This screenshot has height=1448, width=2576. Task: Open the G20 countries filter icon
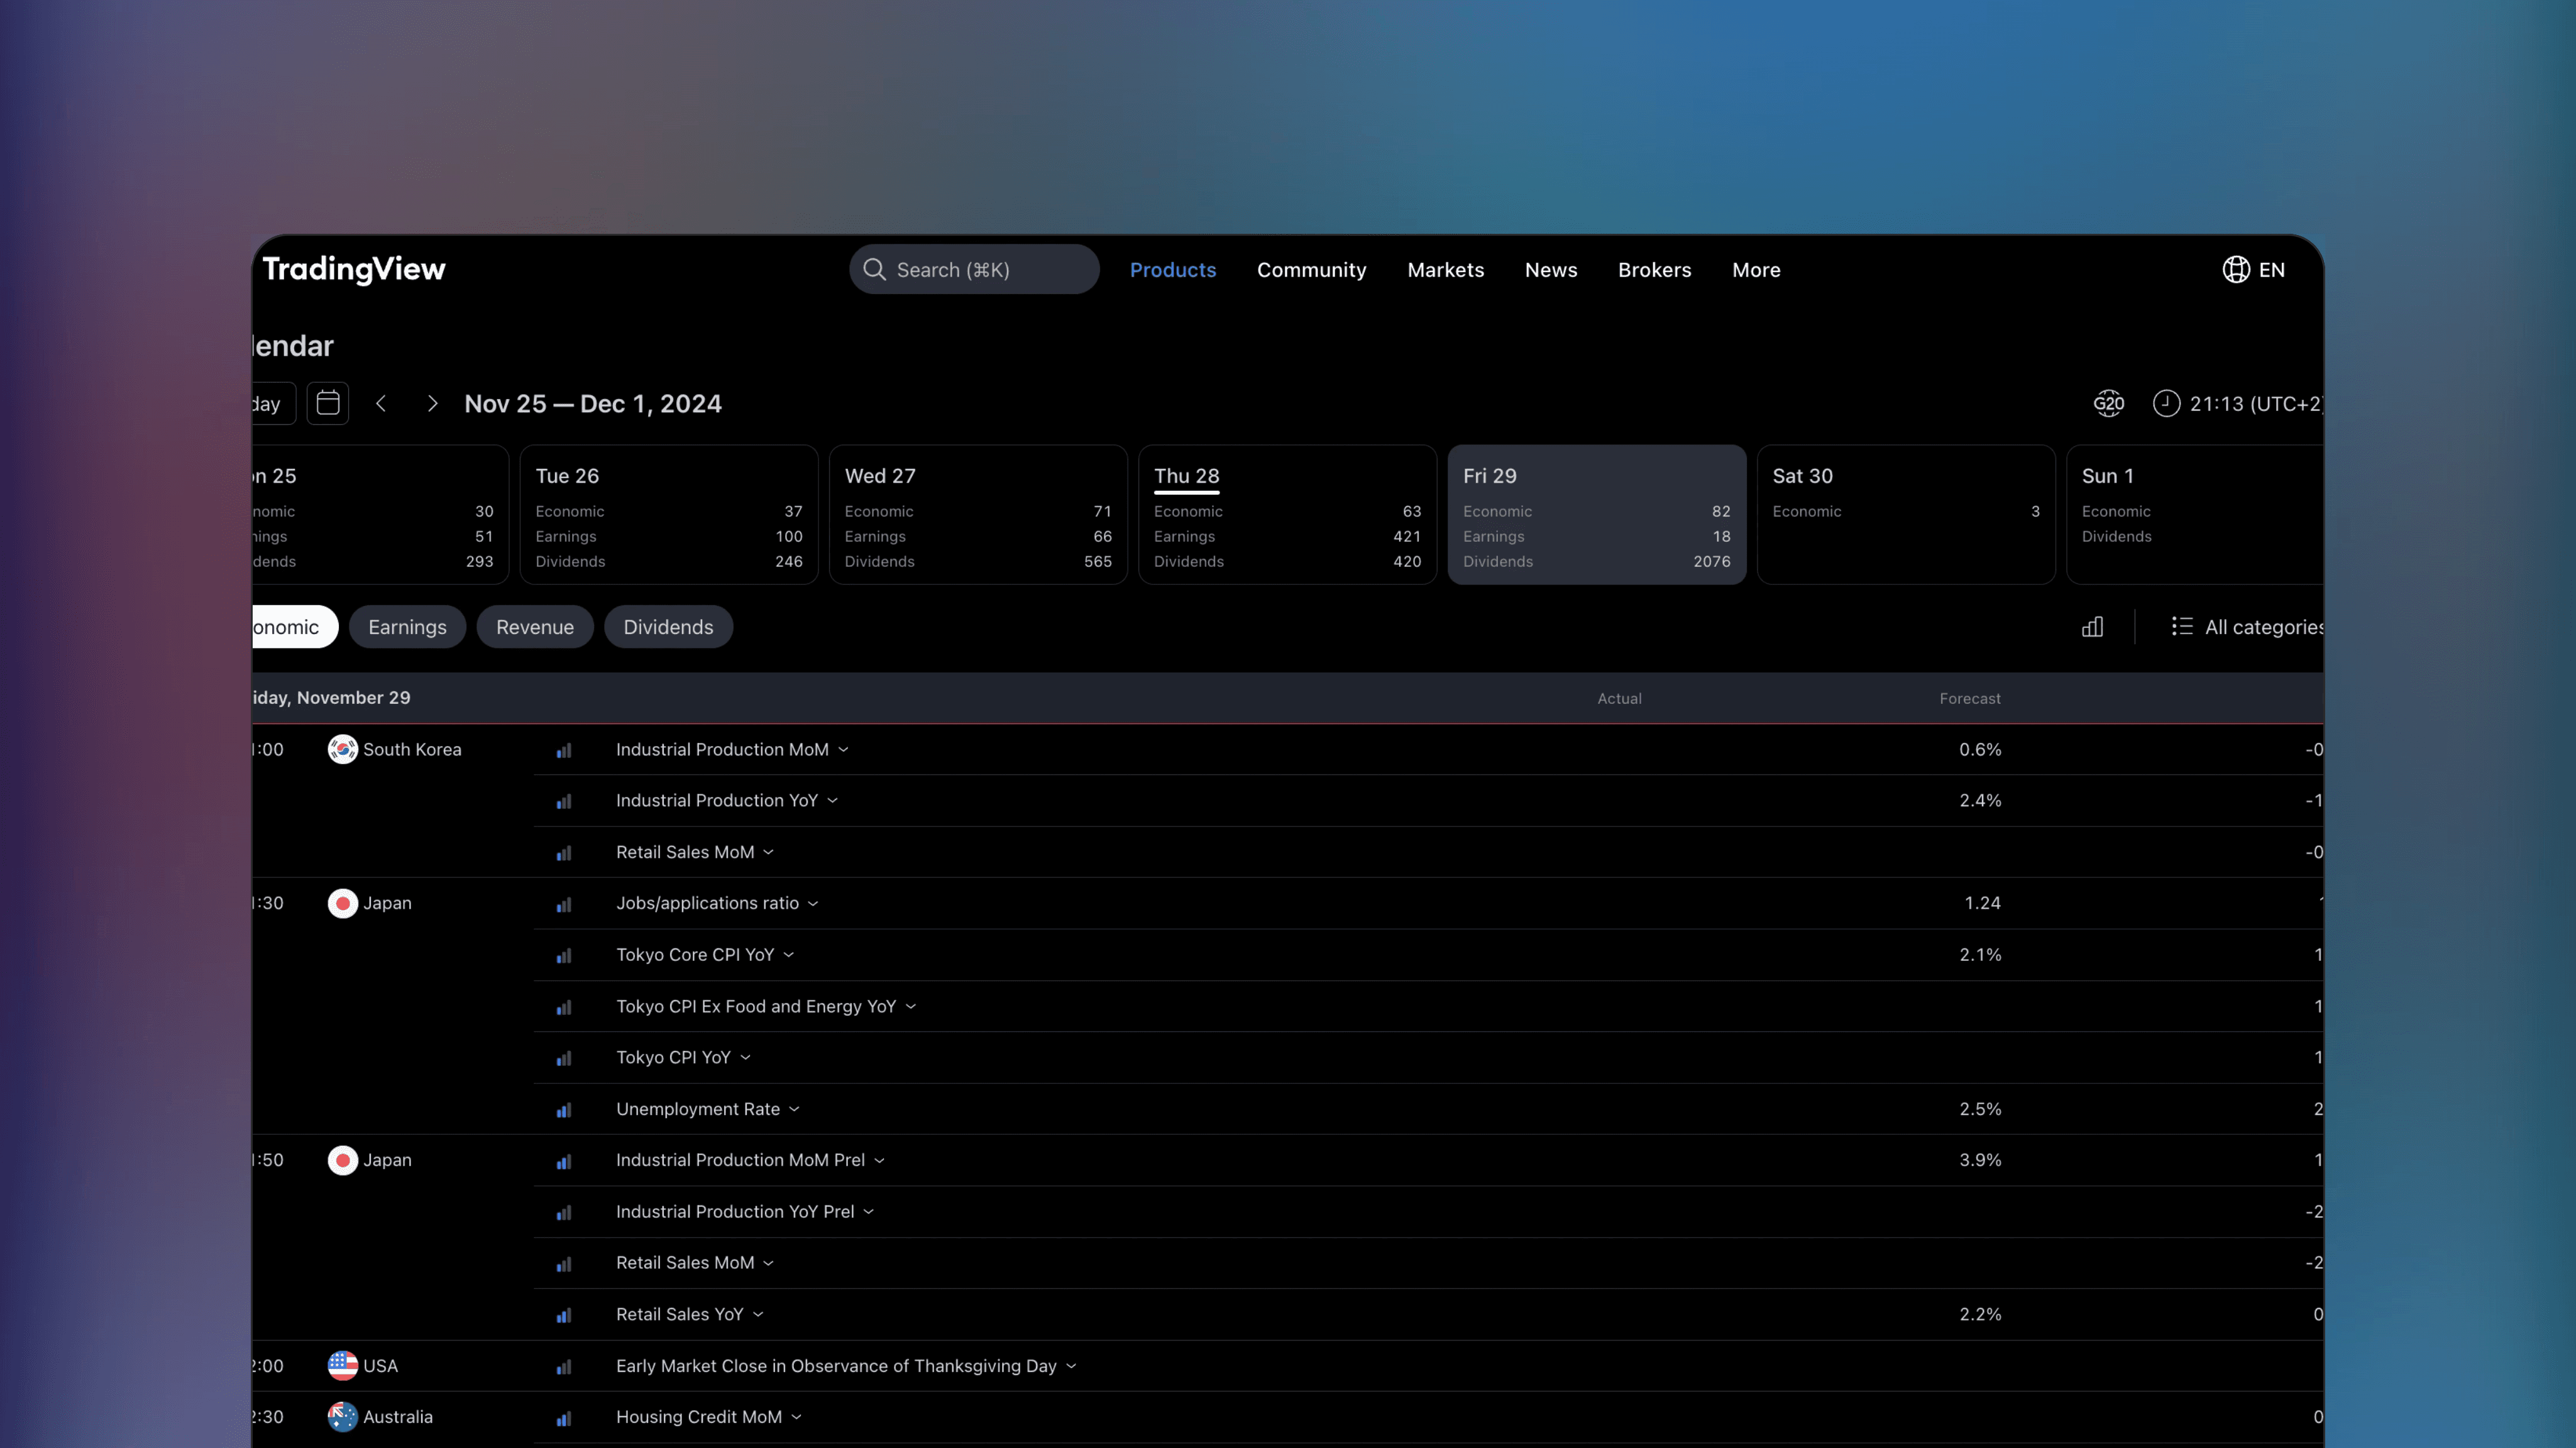tap(2108, 403)
